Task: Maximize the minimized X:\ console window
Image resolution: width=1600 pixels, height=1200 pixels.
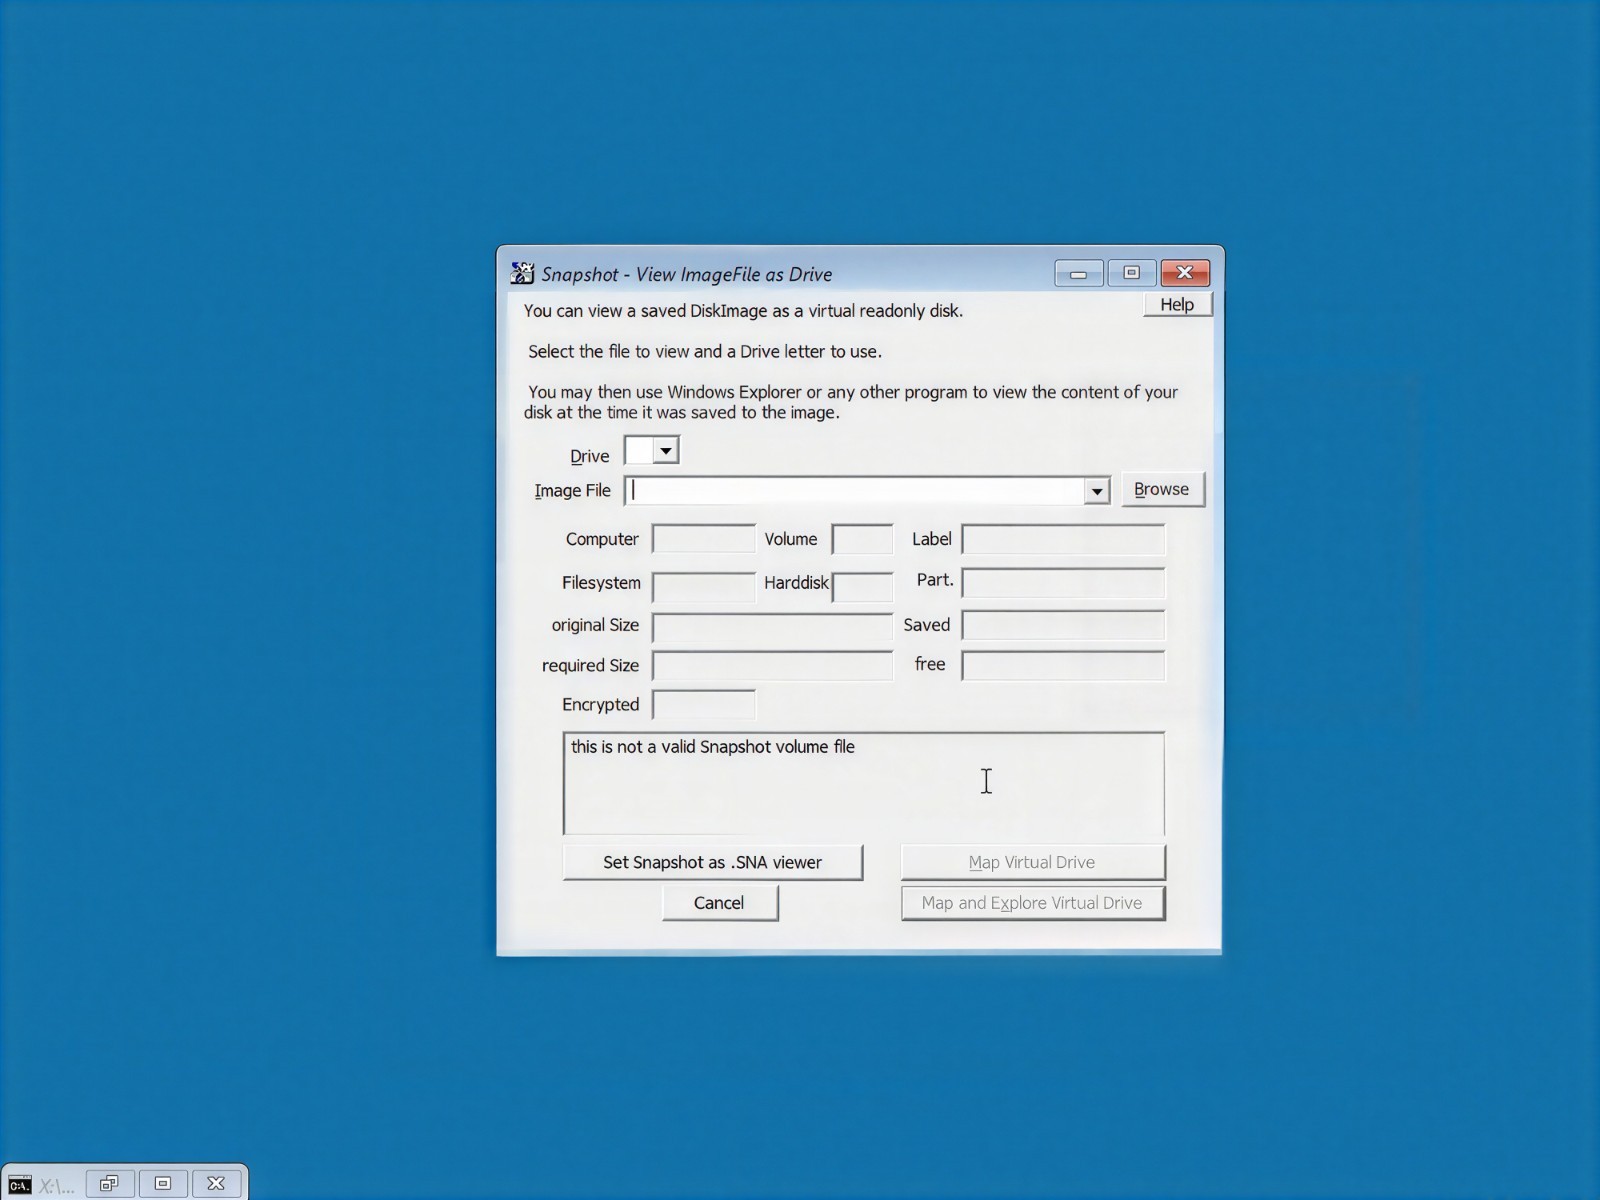Action: coord(163,1184)
